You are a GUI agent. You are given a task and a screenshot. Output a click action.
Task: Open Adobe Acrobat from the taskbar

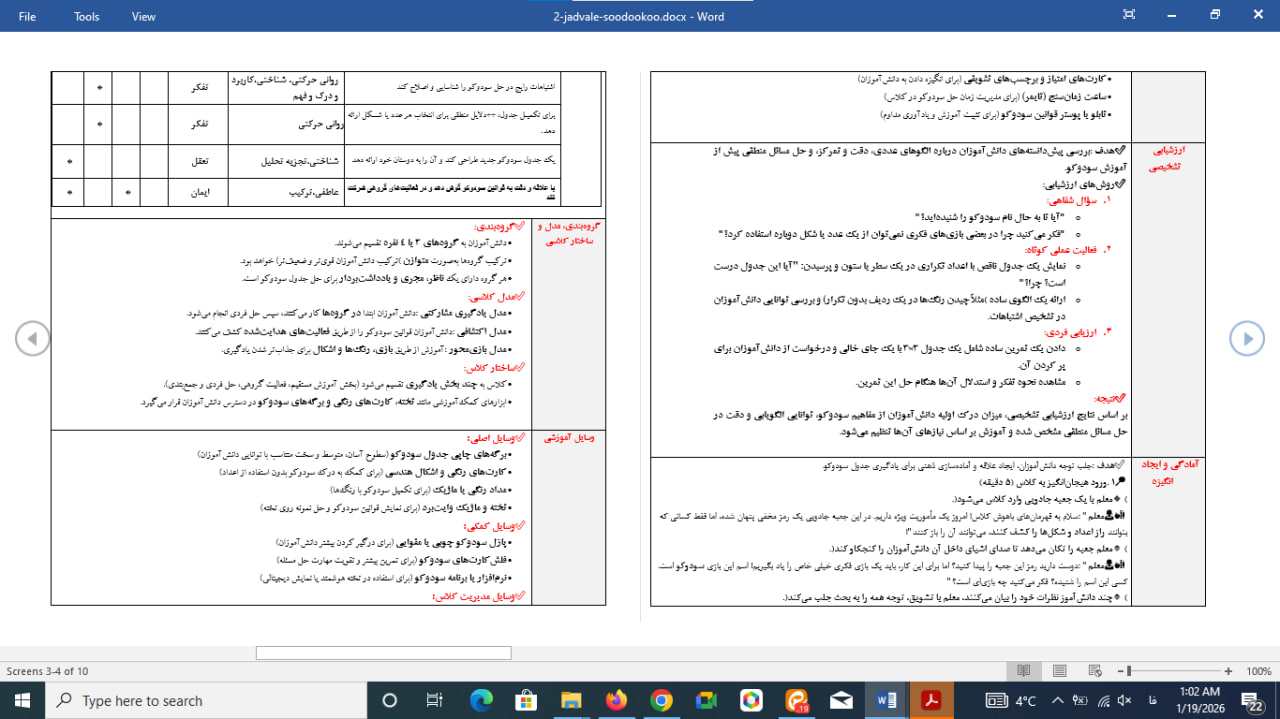click(931, 700)
